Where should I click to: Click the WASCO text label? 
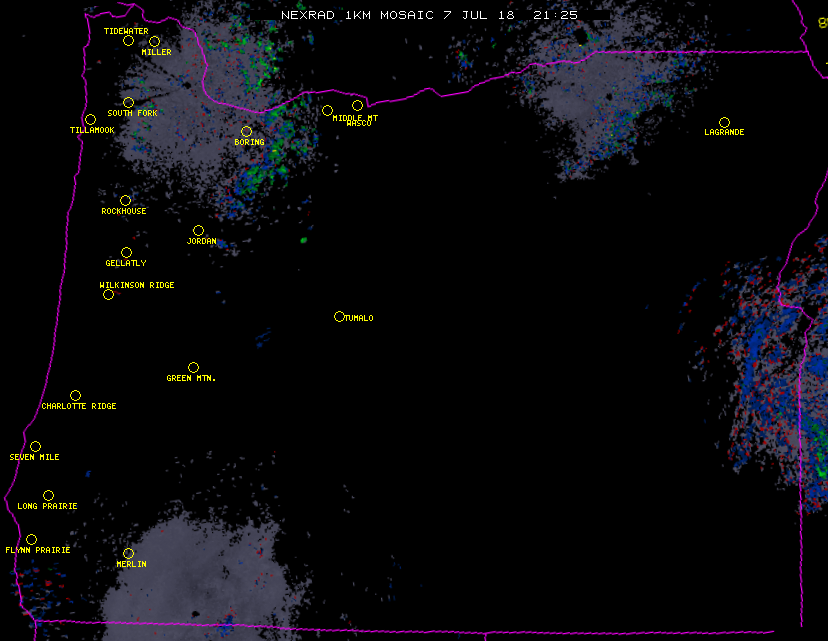[358, 124]
